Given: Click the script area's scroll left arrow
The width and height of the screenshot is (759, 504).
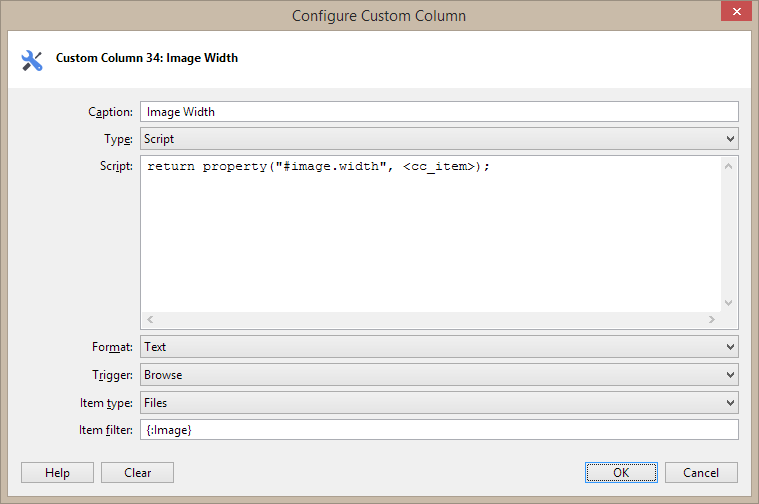Looking at the screenshot, I should (x=150, y=320).
